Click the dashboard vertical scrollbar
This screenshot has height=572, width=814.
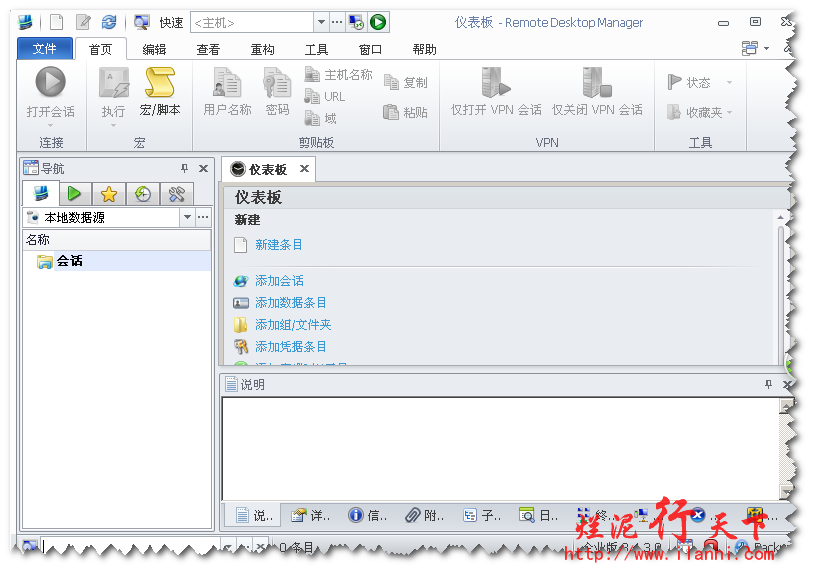(780, 291)
